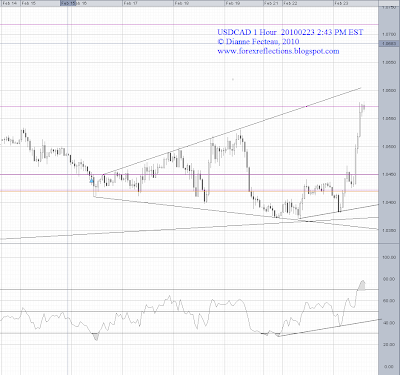Select the shaded overbought oscillator peak
This screenshot has height=375, width=400.
[361, 286]
